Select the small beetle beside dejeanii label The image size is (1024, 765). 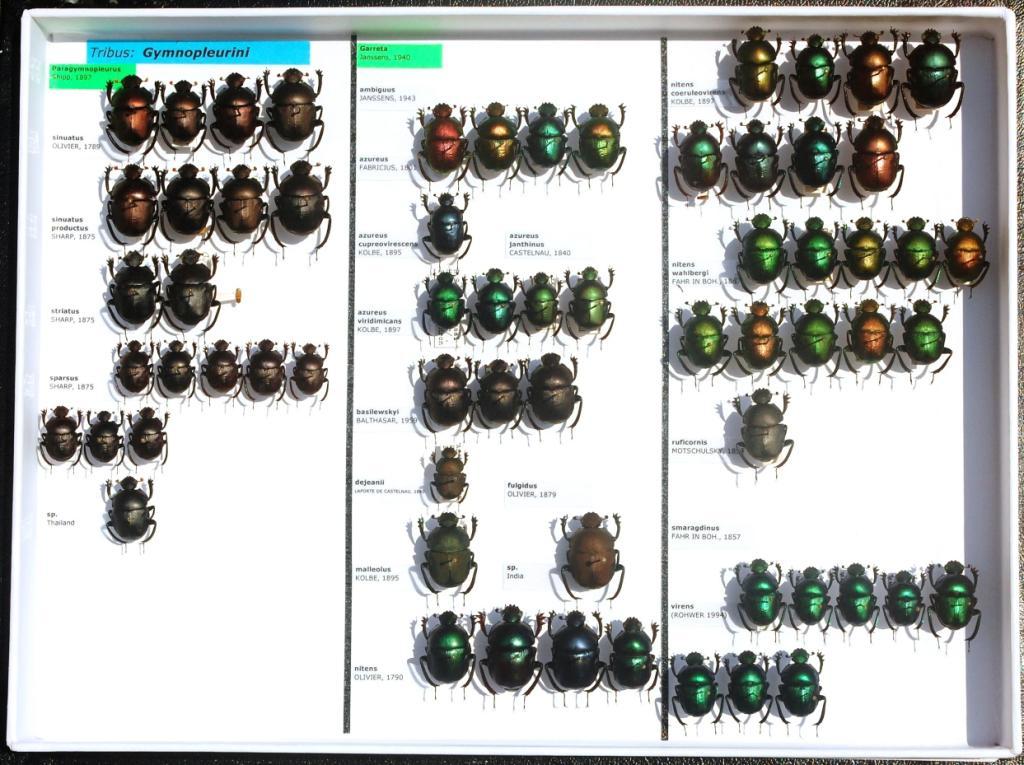pos(449,475)
